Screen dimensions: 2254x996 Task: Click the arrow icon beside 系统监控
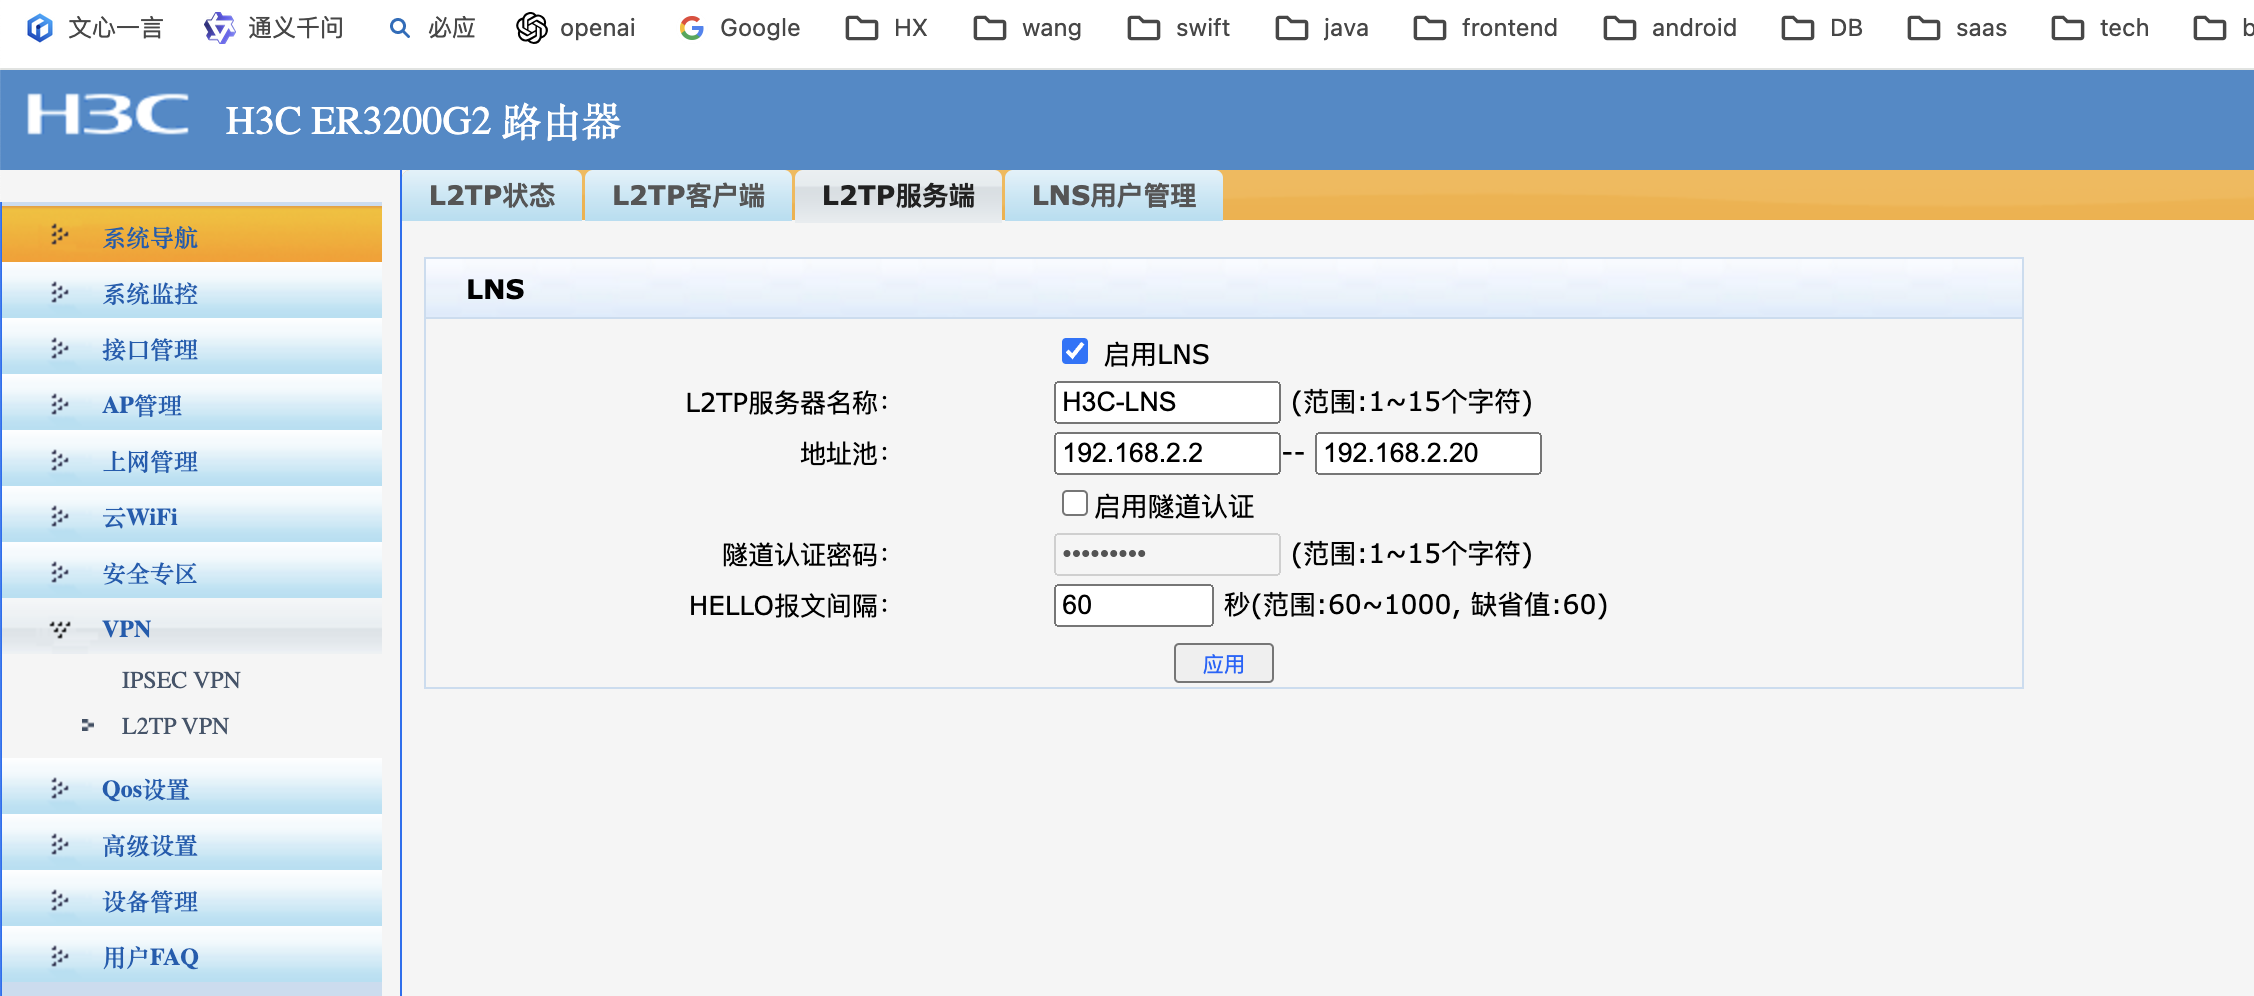pos(60,291)
